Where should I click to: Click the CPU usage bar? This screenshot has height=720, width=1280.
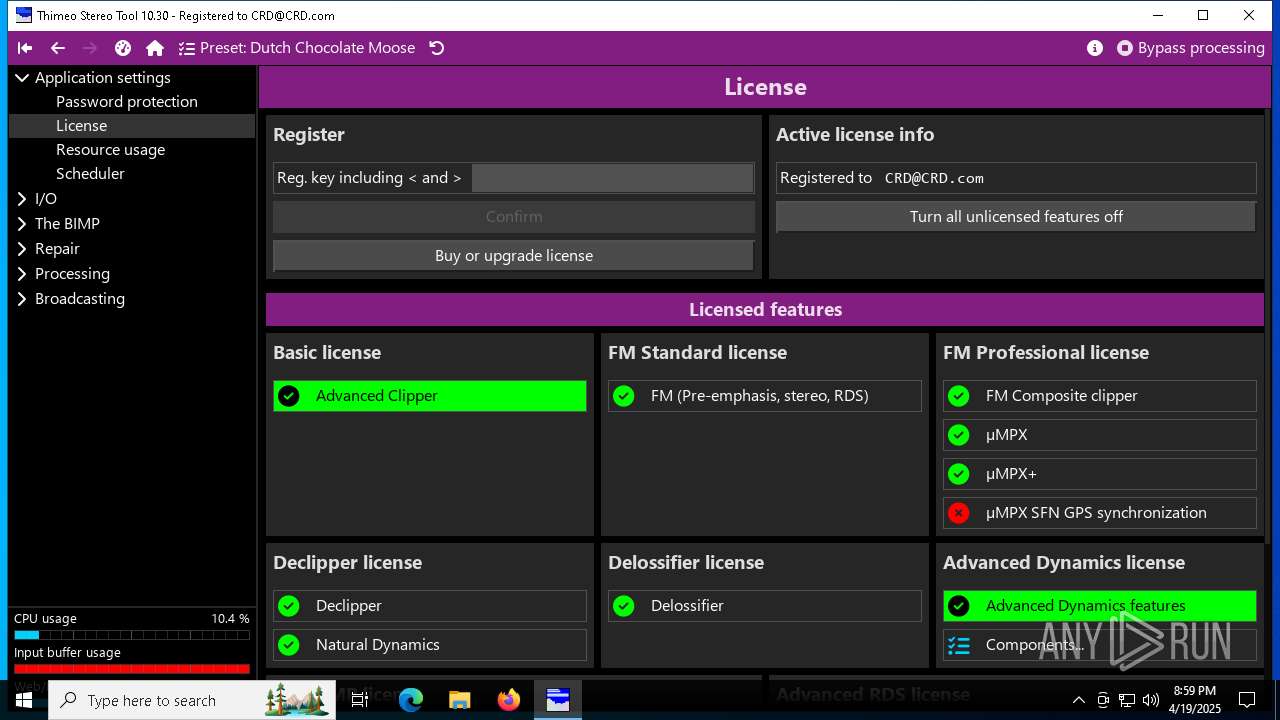point(132,635)
